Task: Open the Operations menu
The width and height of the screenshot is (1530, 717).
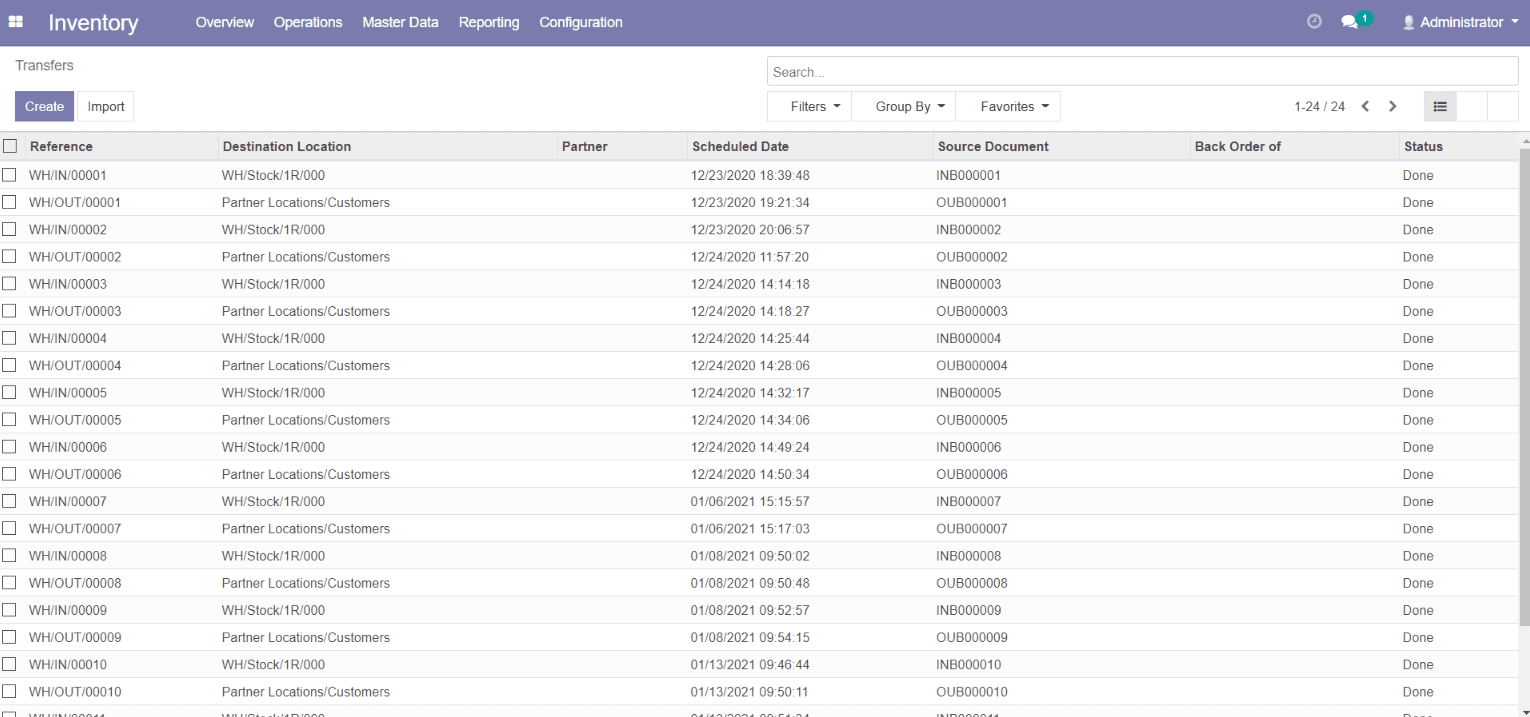Action: tap(308, 22)
